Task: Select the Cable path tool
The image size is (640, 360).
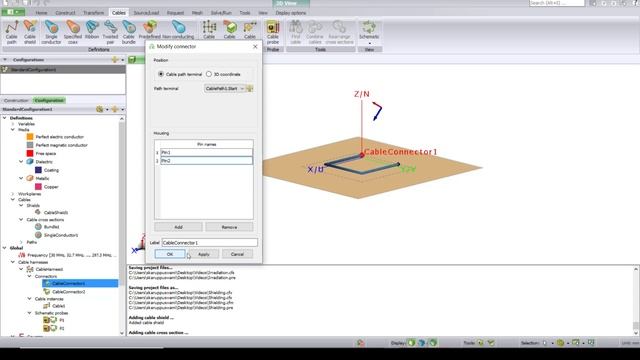Action: 11,32
